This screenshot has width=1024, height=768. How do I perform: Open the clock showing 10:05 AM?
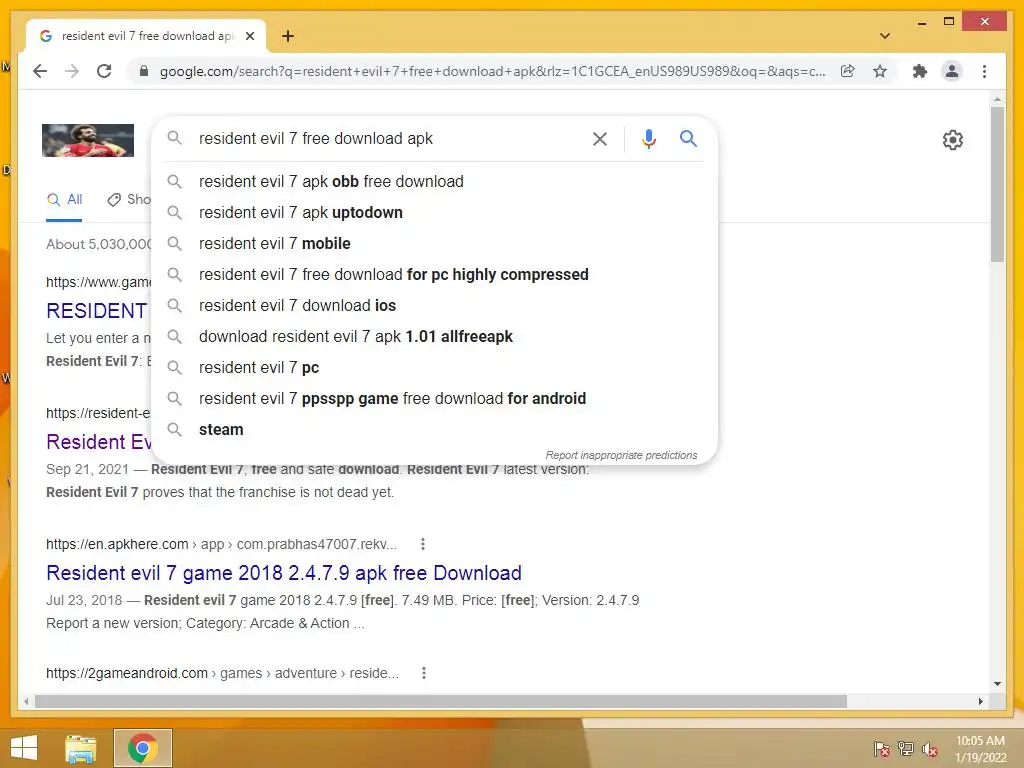click(980, 749)
